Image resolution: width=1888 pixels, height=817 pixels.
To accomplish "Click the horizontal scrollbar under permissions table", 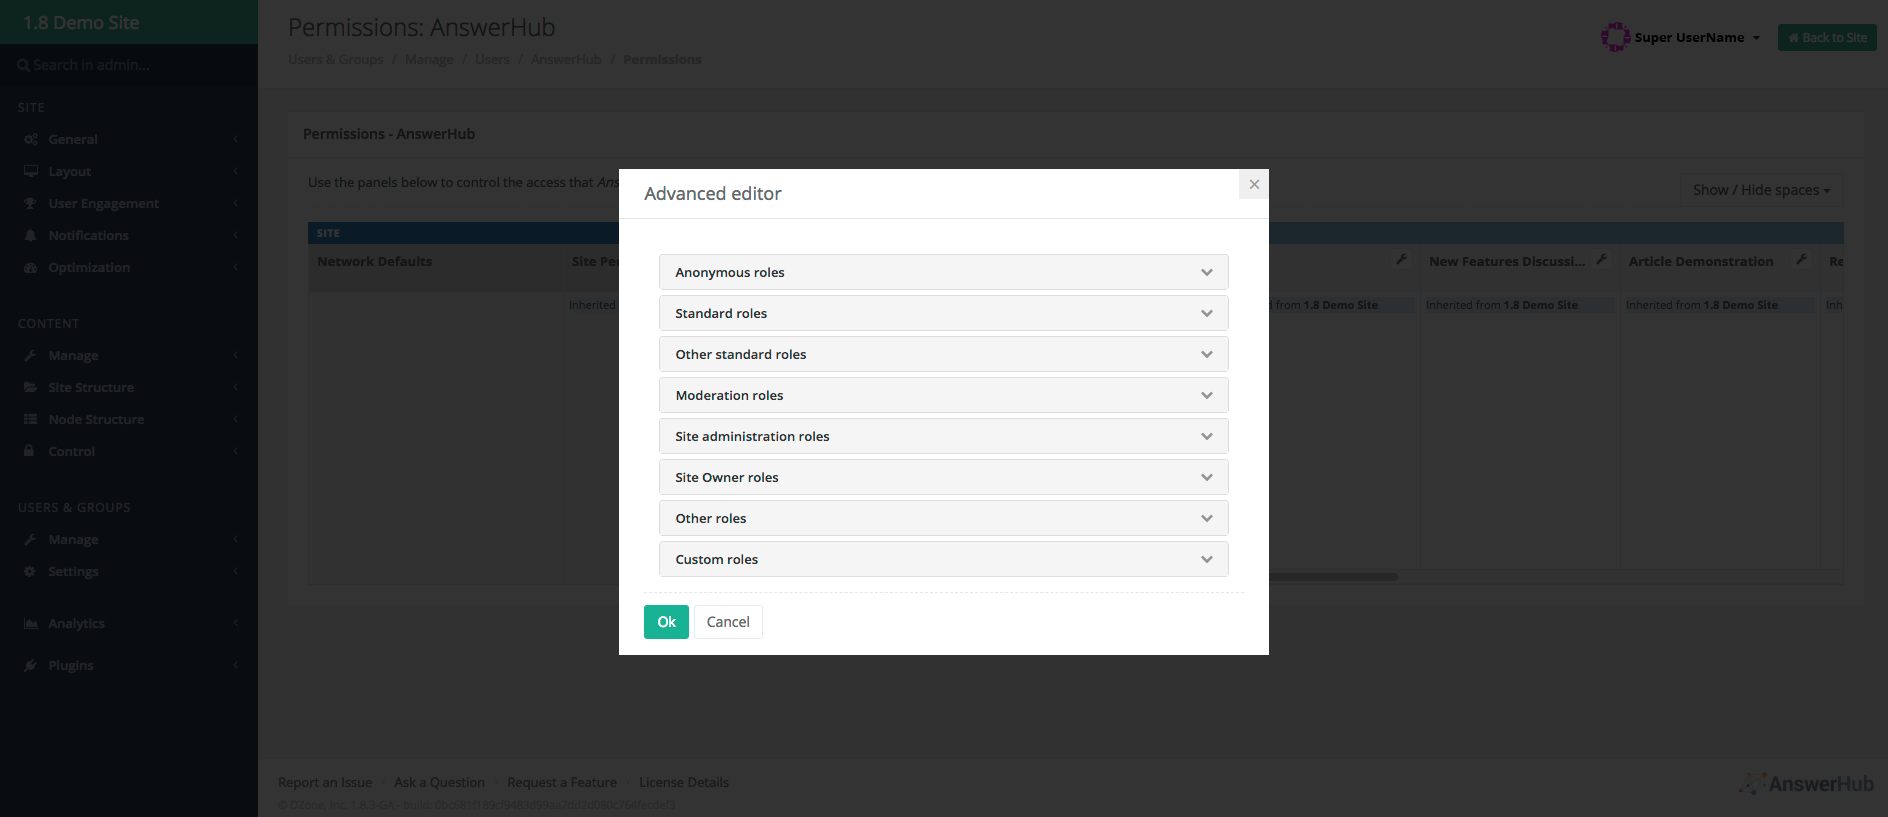I will tap(1333, 577).
